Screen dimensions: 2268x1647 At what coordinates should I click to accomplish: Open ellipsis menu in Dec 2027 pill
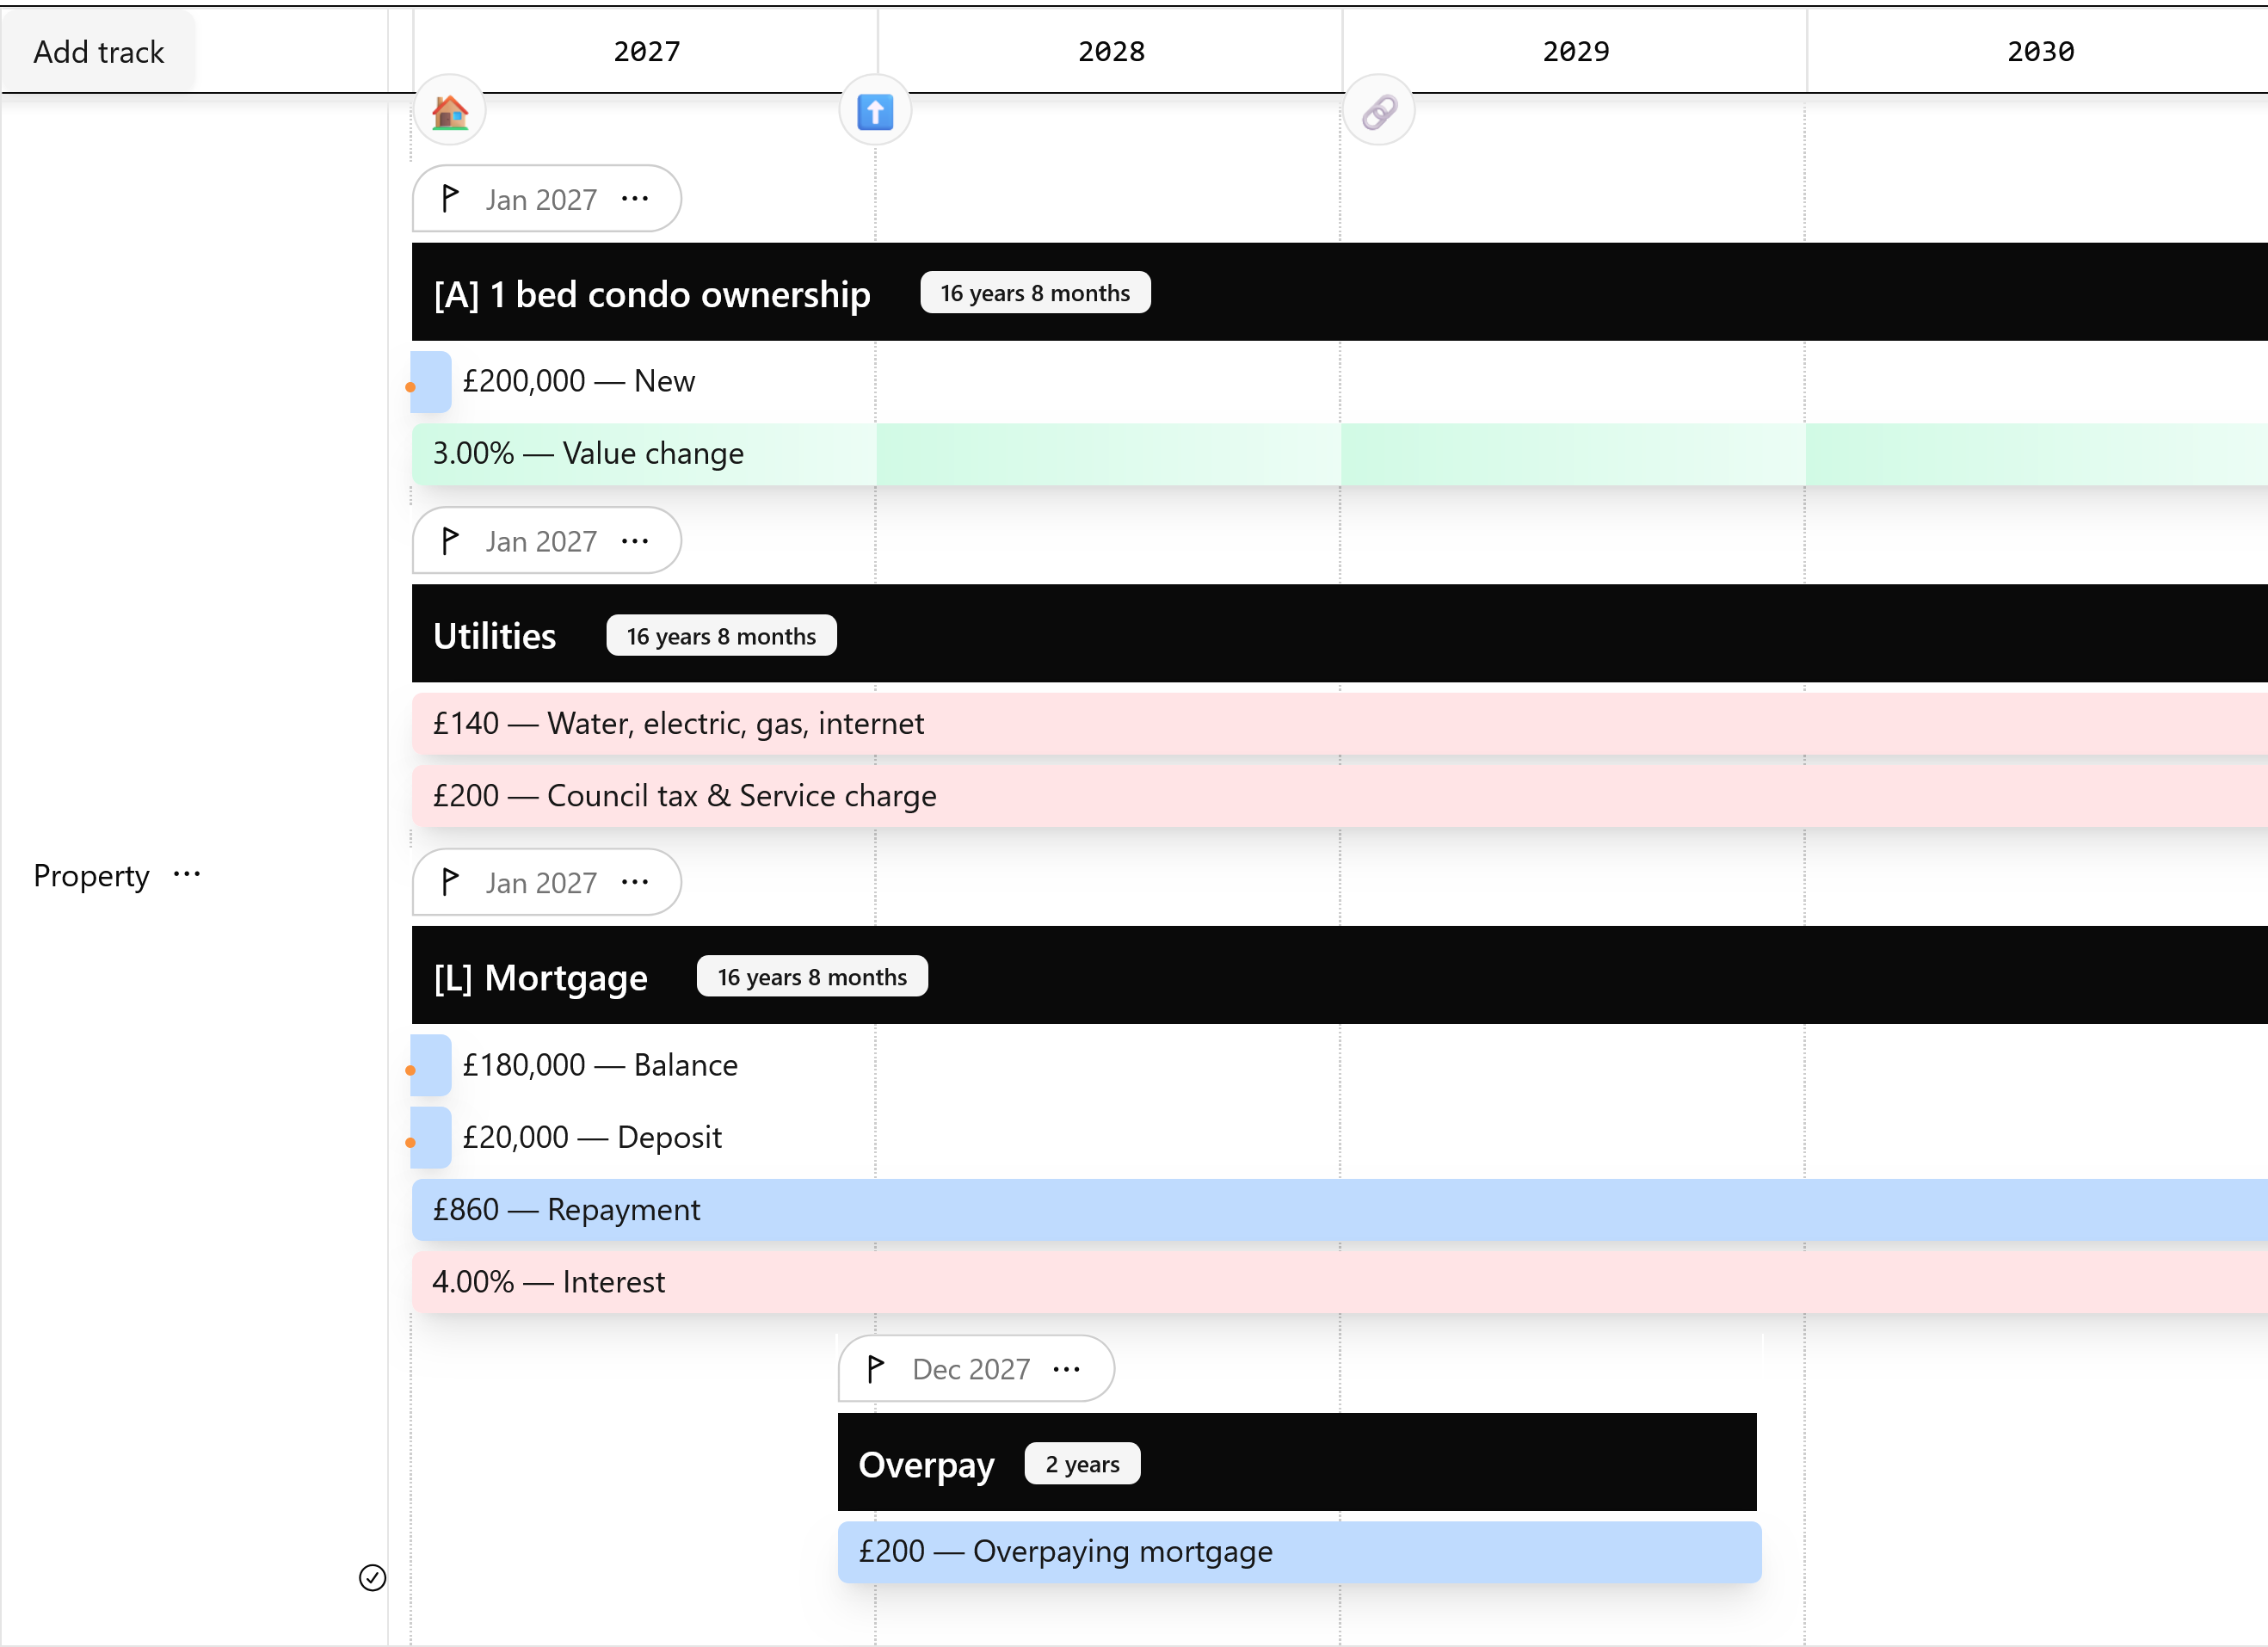click(1067, 1368)
